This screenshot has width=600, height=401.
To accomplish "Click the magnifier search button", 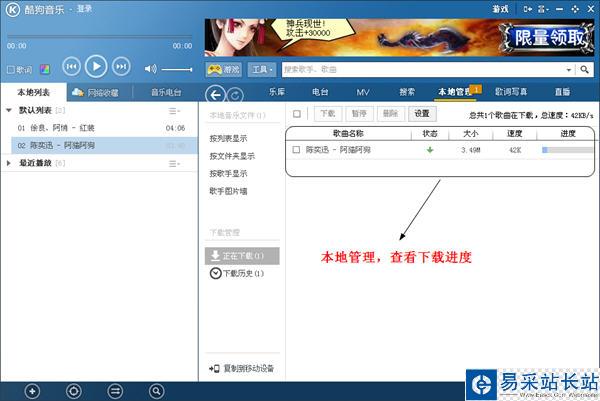I will 584,70.
